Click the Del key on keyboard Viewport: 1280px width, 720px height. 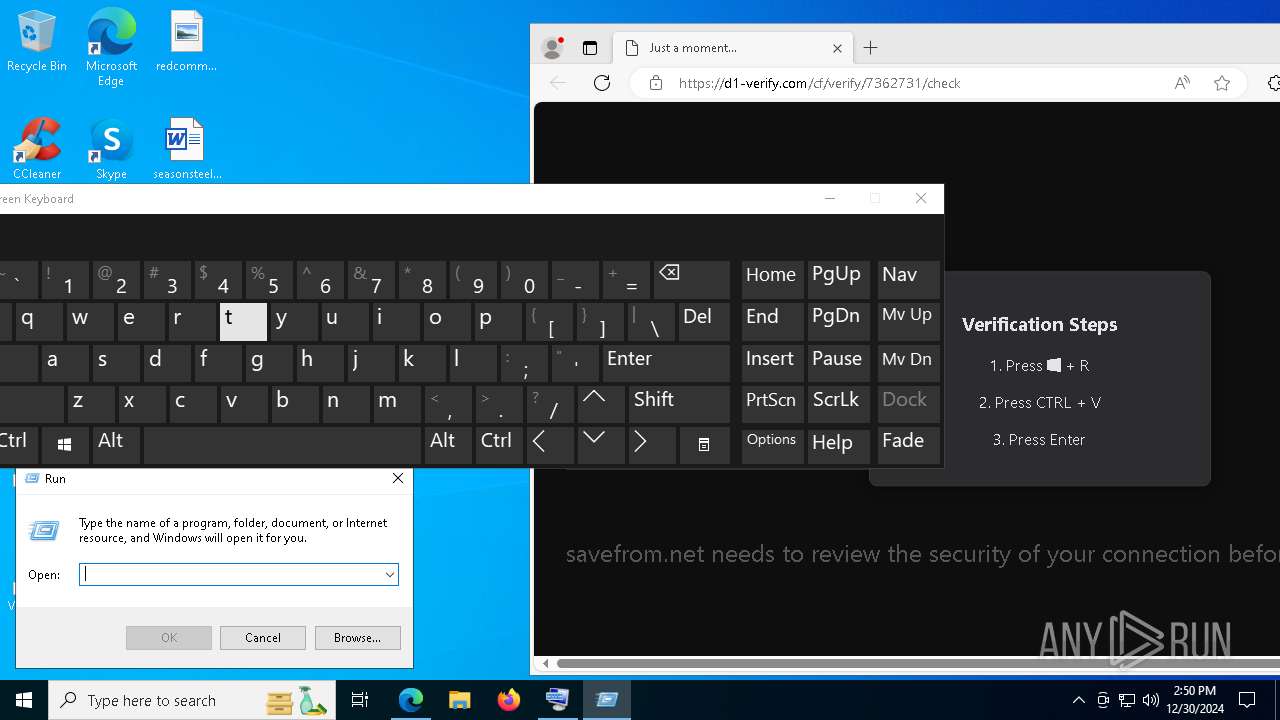tap(704, 321)
